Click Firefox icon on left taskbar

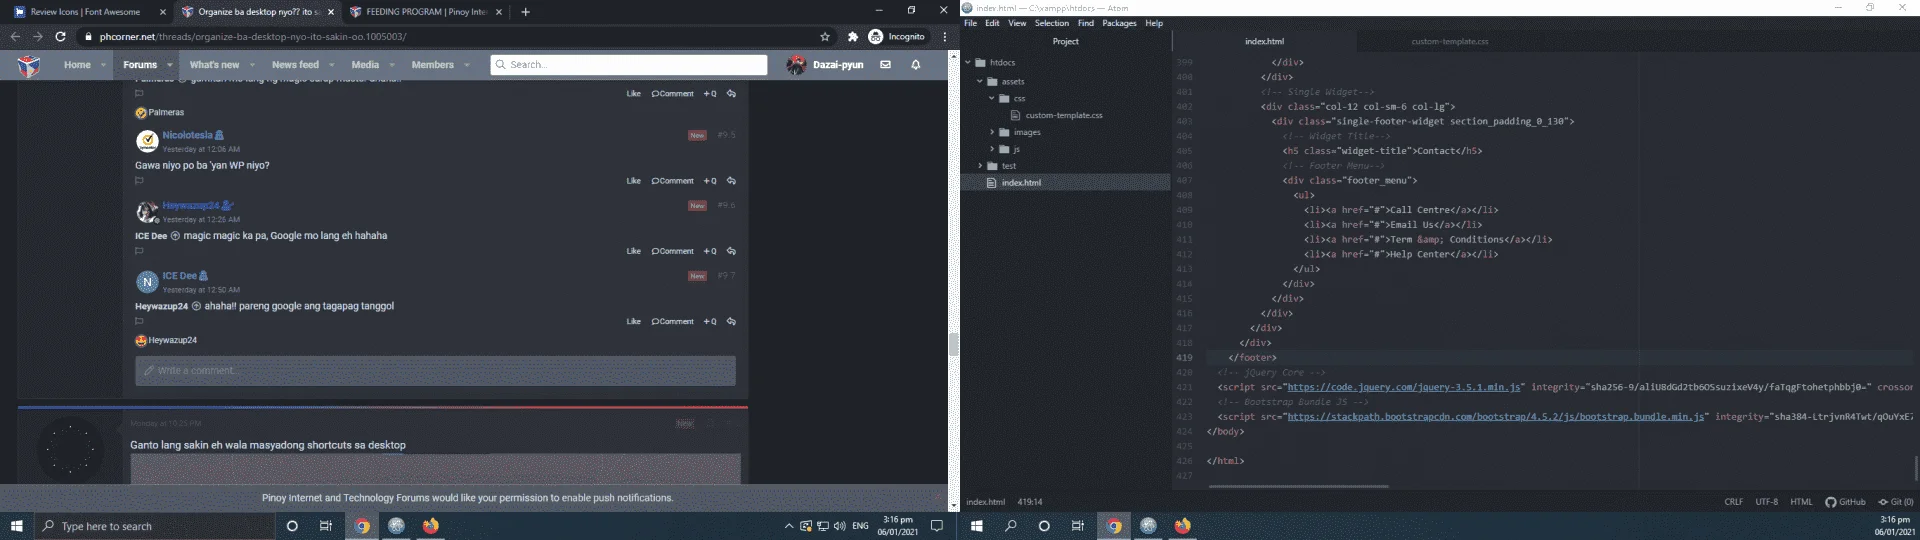coord(431,526)
